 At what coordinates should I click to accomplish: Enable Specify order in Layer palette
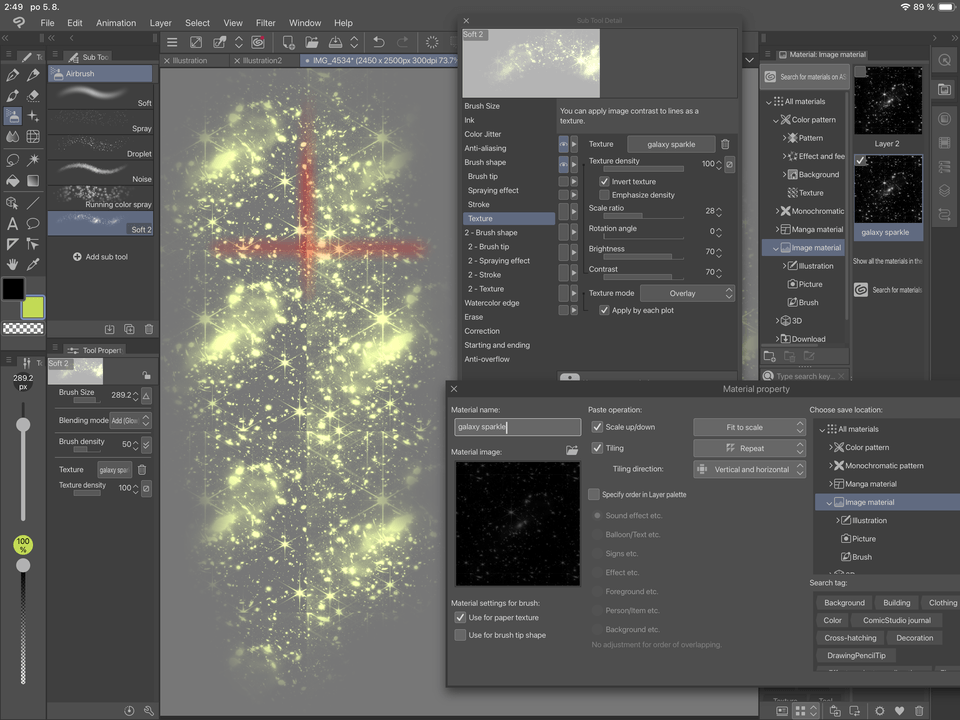[x=593, y=494]
